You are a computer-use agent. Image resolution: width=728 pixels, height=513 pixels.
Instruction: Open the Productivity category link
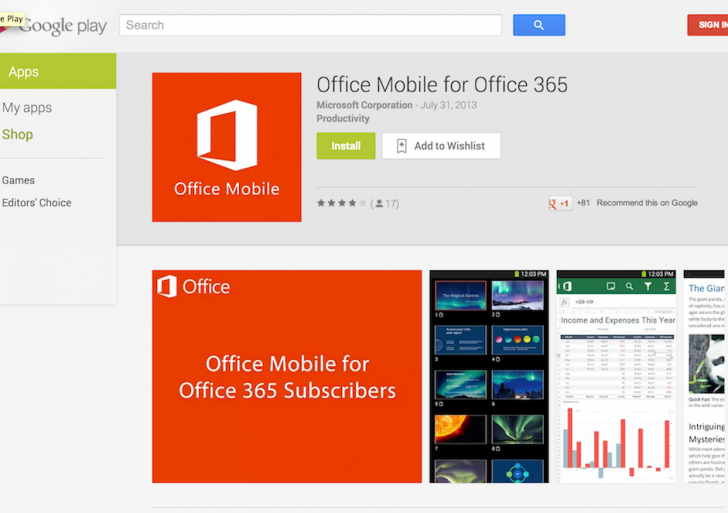coord(343,118)
